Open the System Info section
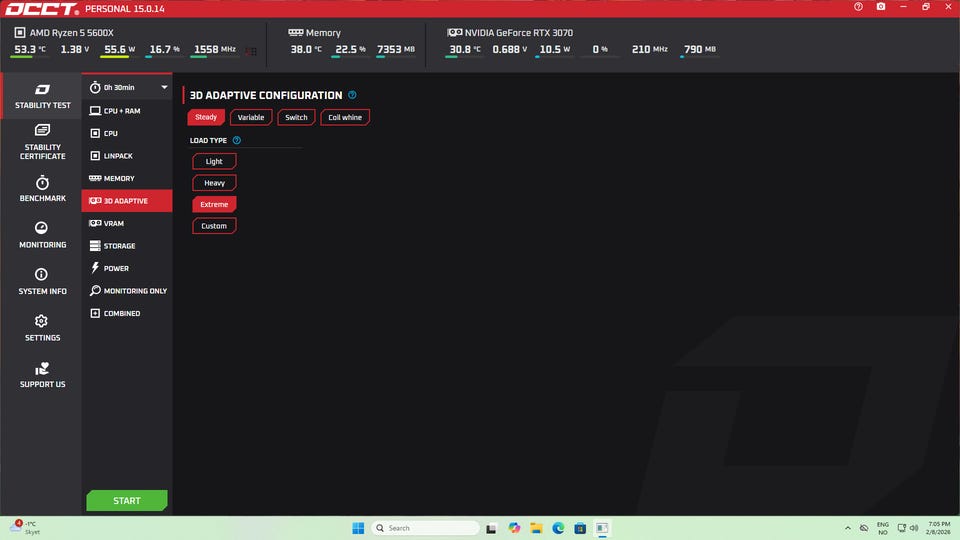960x540 pixels. coord(42,282)
